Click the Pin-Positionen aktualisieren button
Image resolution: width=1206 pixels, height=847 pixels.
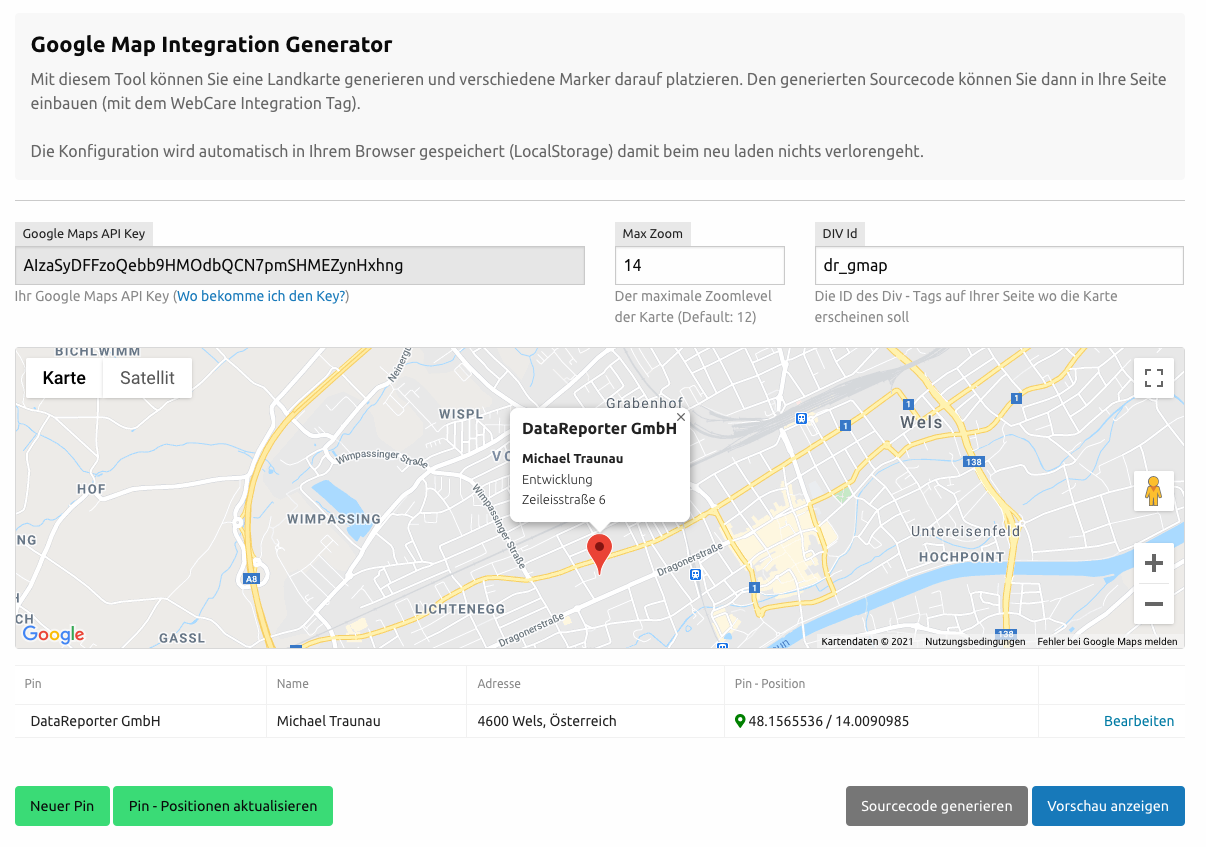[x=223, y=805]
